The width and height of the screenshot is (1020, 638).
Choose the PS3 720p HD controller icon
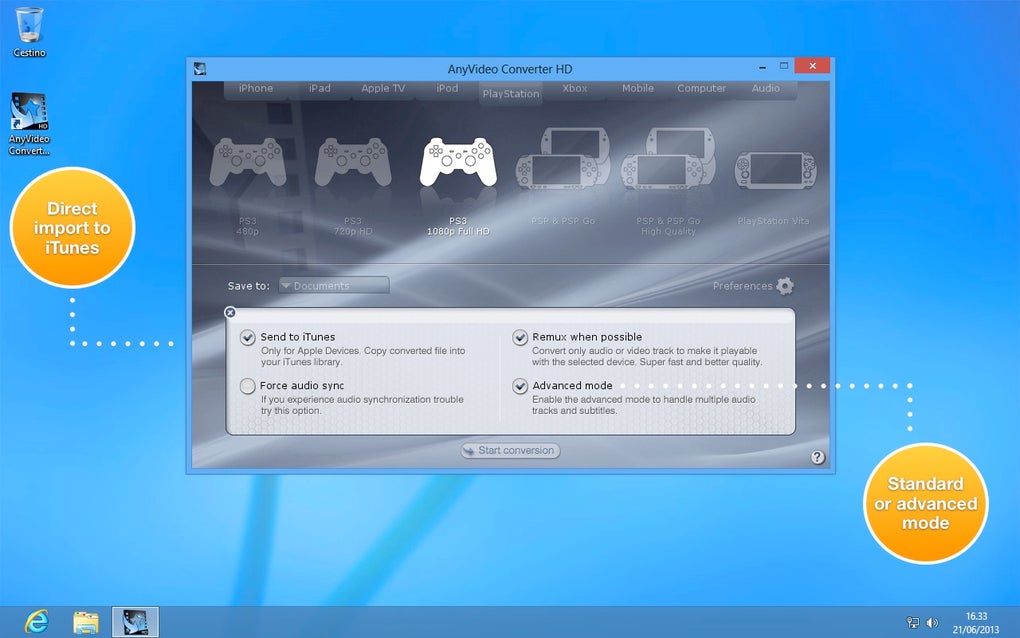point(353,164)
